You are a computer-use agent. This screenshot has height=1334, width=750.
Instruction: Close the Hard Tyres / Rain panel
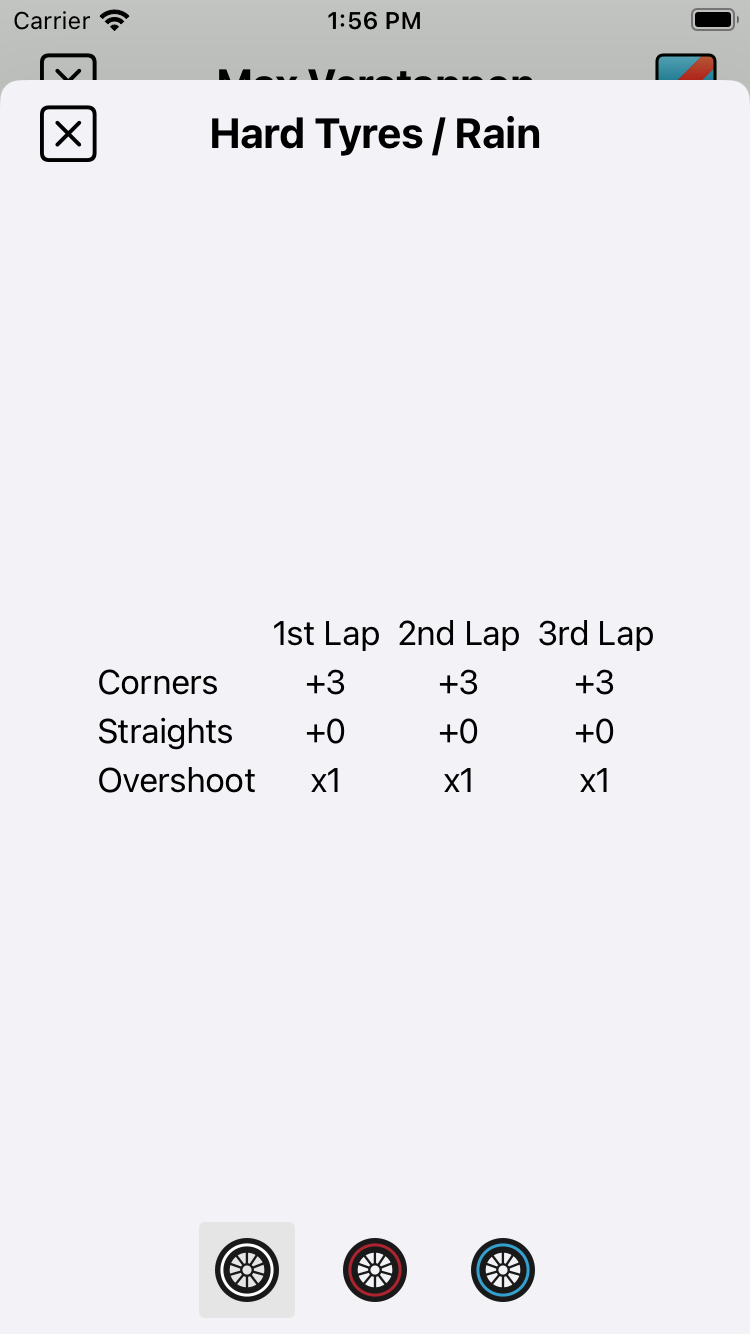68,133
